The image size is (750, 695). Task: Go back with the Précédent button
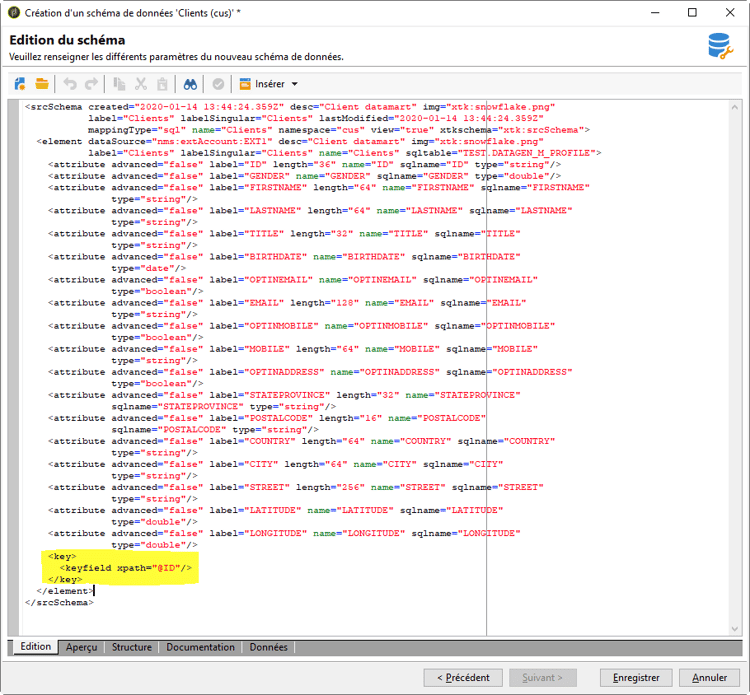[463, 677]
